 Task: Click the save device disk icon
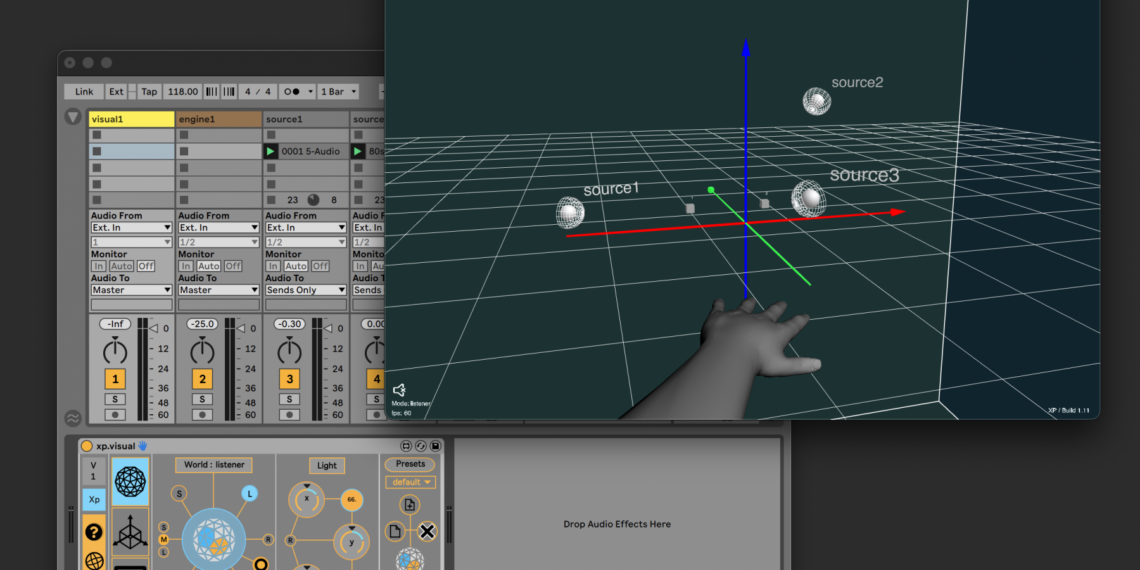[x=436, y=446]
